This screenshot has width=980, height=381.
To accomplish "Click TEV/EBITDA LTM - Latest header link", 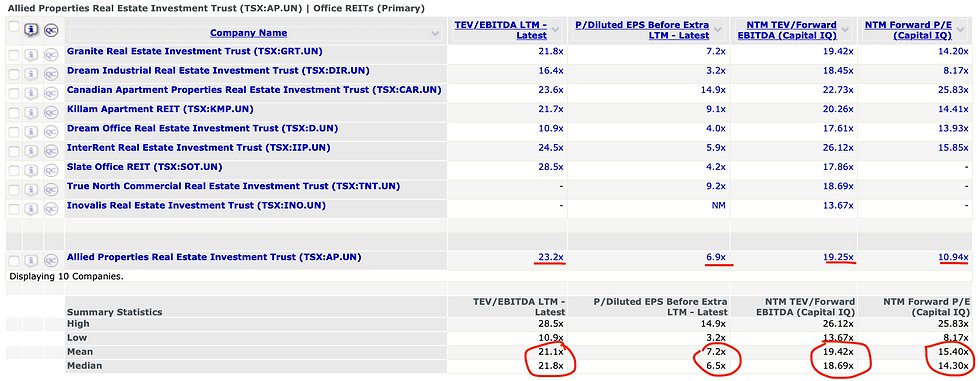I will click(501, 30).
